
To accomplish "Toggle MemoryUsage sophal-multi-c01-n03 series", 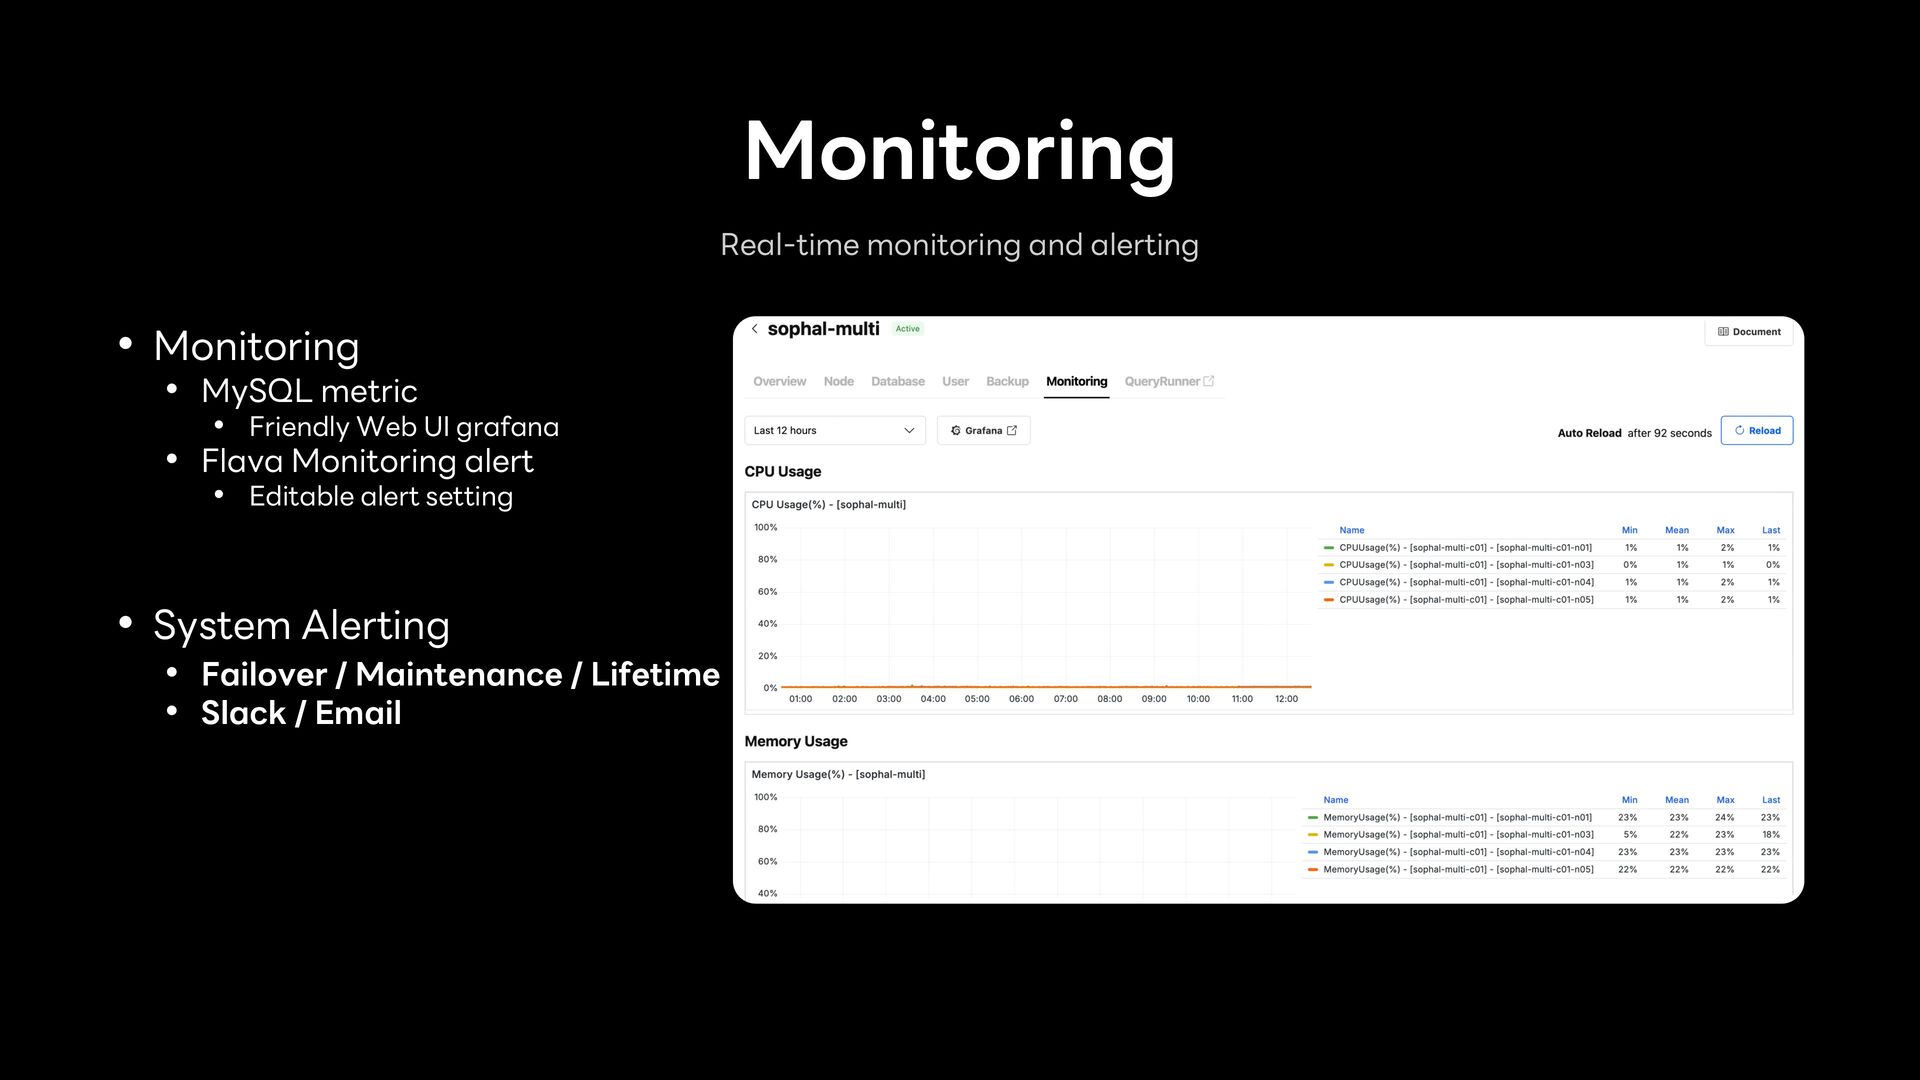I will tap(1458, 835).
